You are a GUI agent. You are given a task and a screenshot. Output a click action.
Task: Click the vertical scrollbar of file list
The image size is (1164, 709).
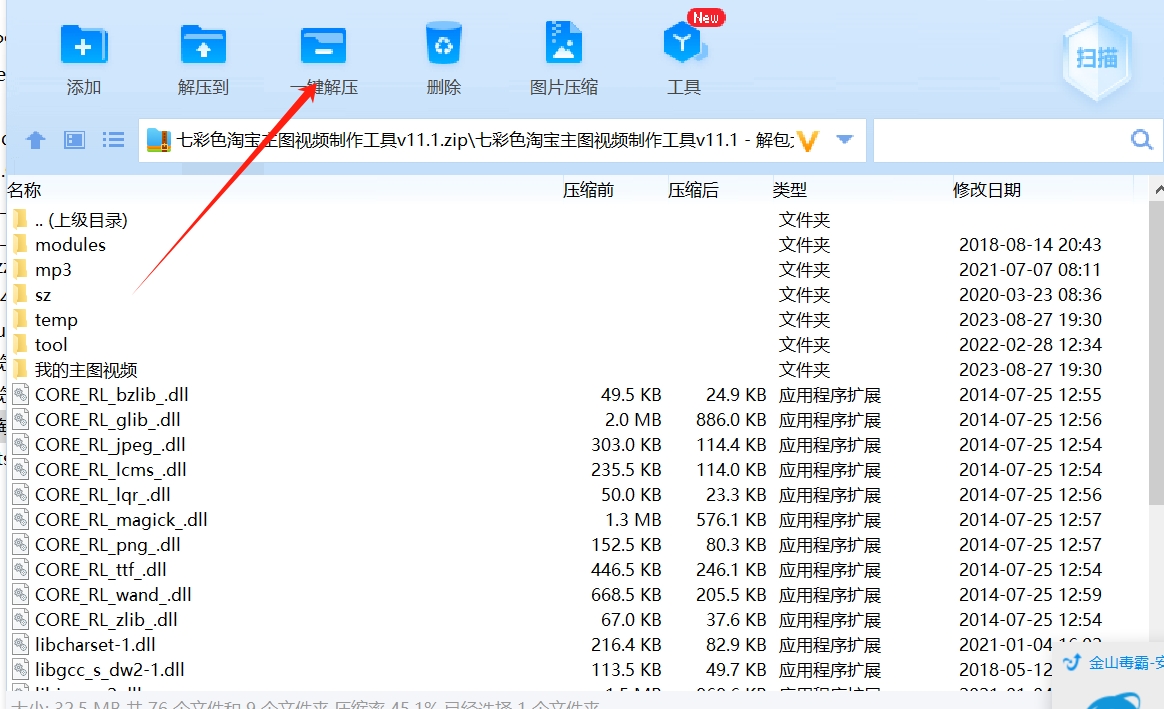point(1156,355)
